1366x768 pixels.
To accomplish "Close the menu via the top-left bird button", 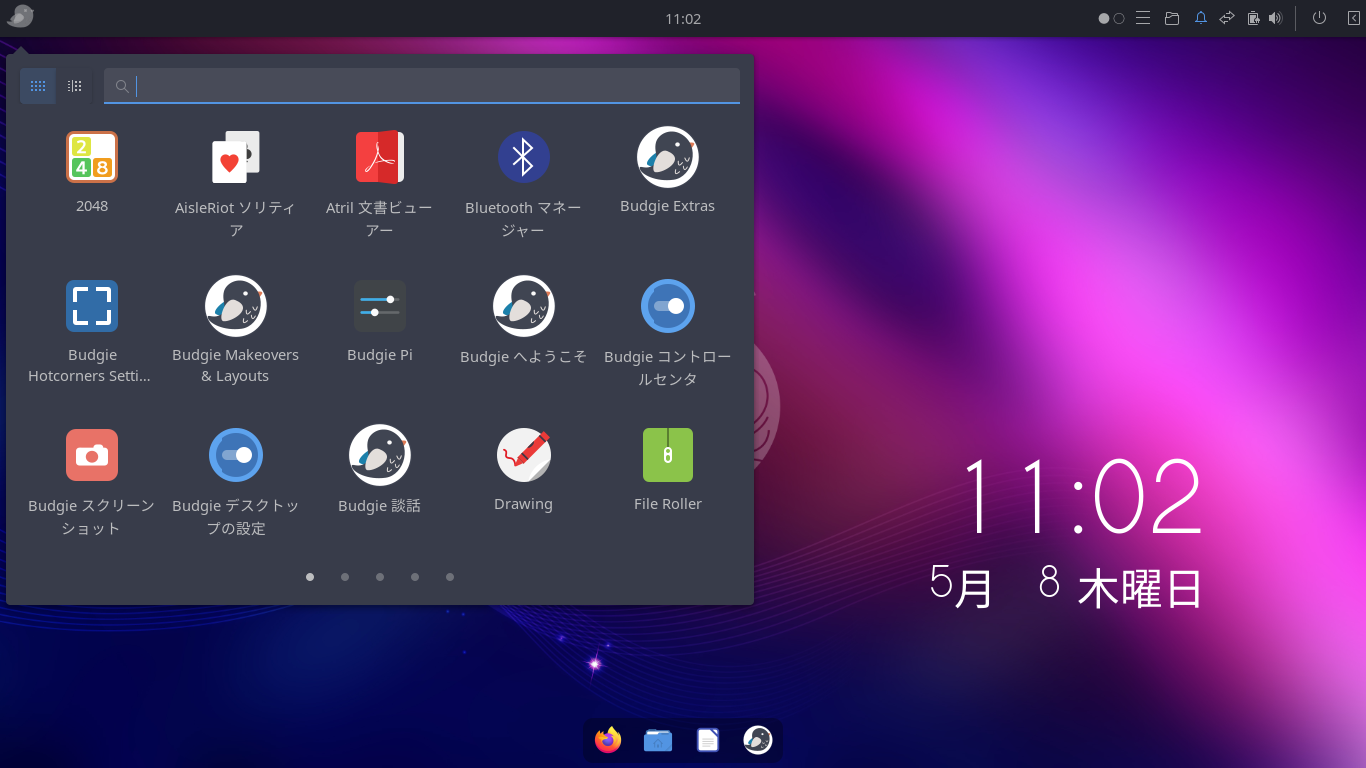I will click(20, 17).
